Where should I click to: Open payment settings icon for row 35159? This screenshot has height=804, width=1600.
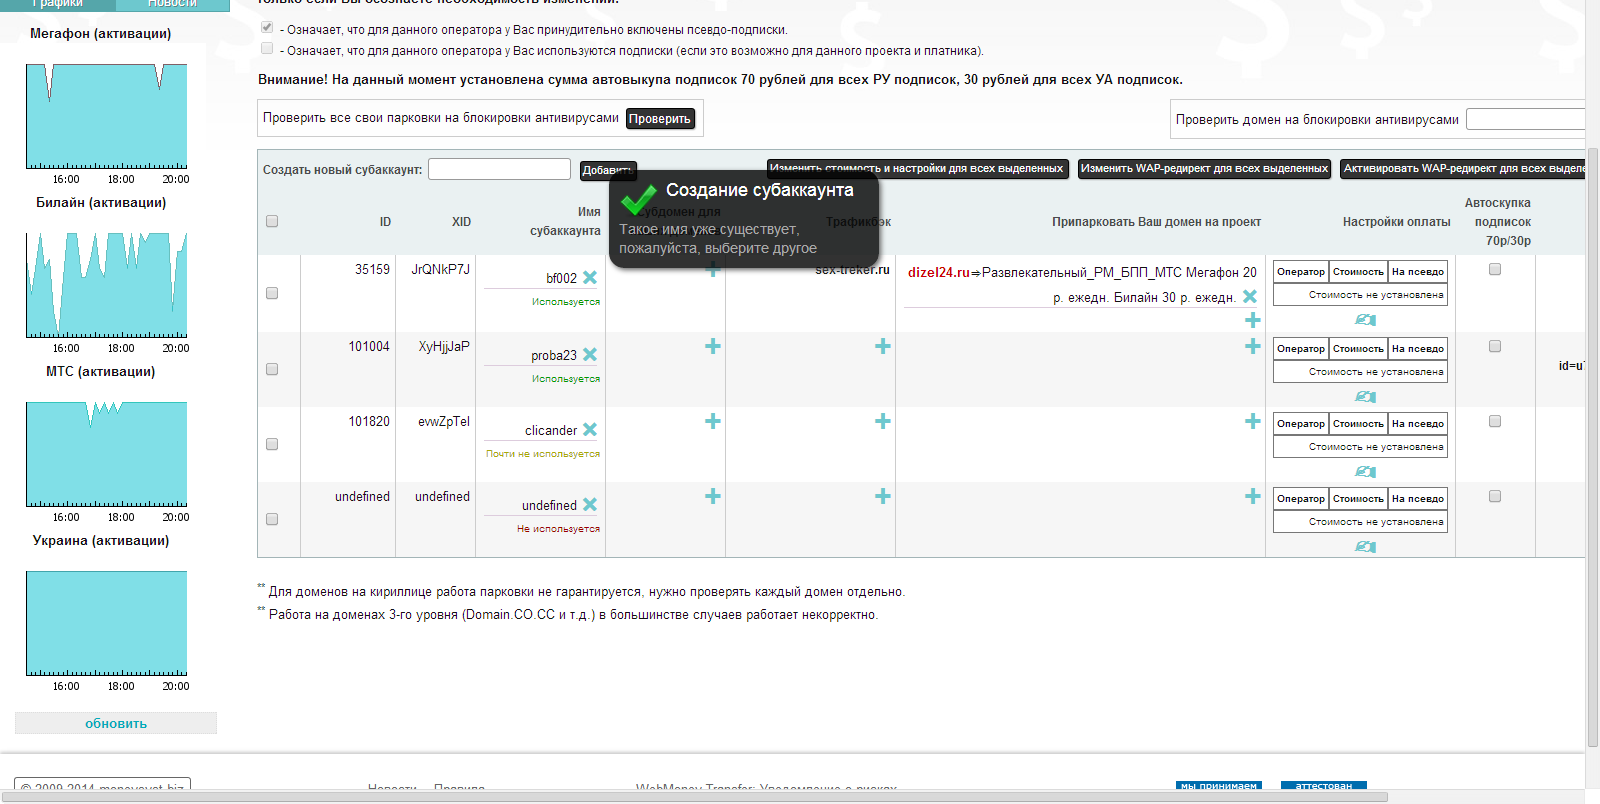point(1365,320)
